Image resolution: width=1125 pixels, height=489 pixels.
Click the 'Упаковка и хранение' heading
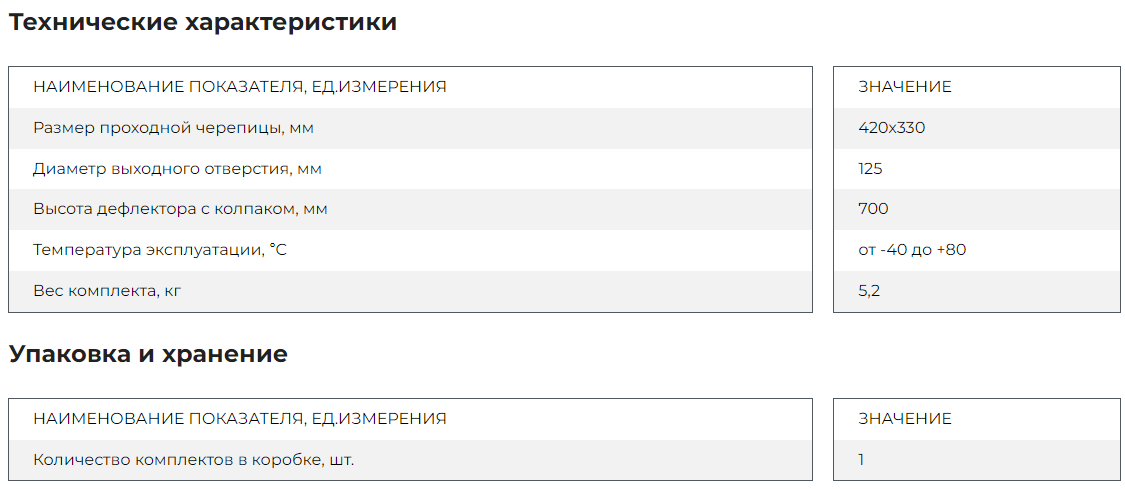click(x=148, y=354)
